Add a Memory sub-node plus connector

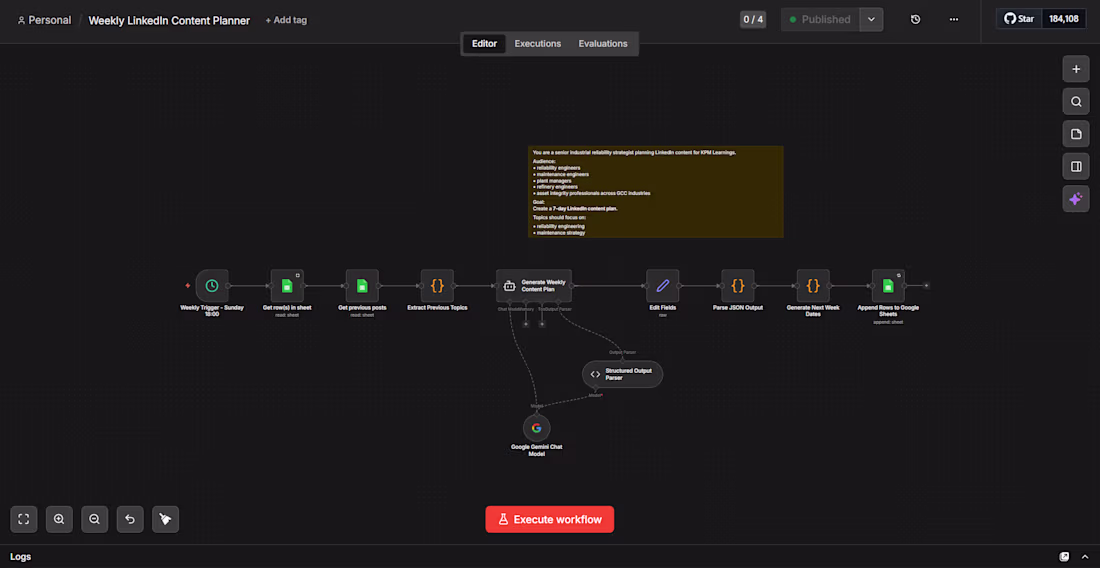pyautogui.click(x=526, y=324)
